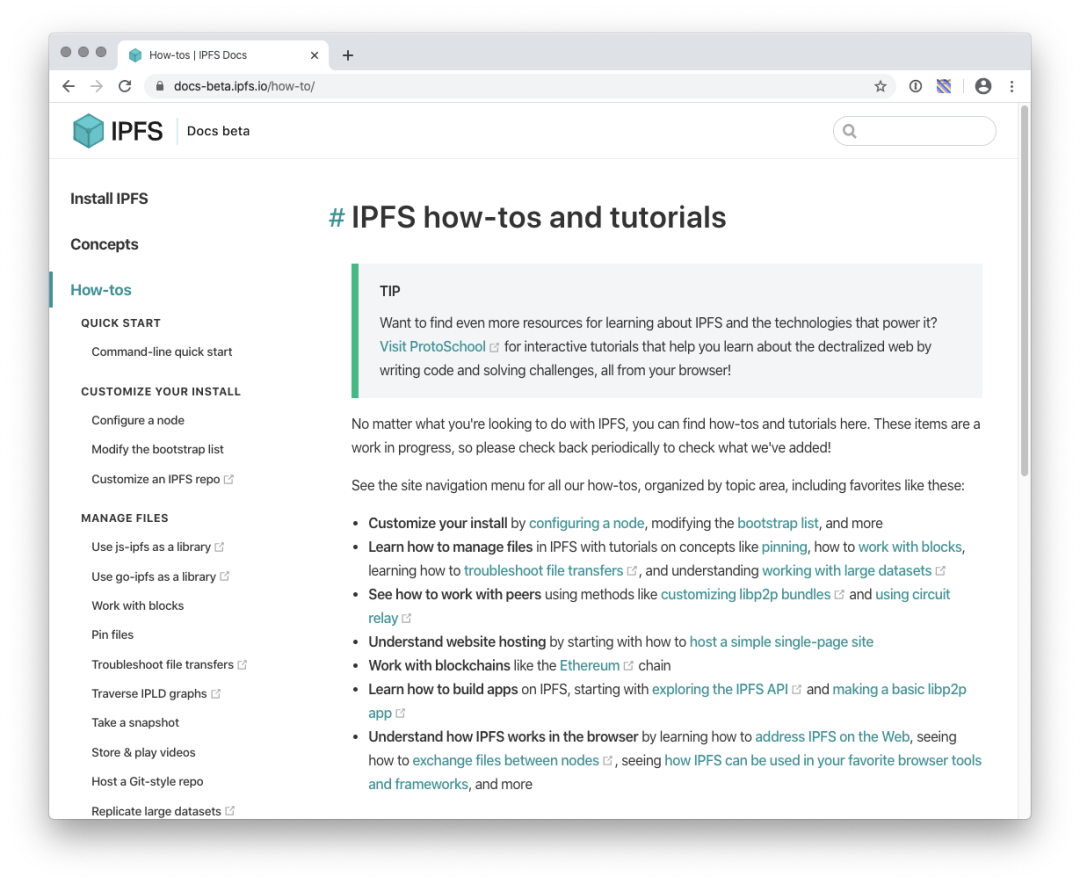This screenshot has height=884, width=1080.
Task: Open a new tab with plus button
Action: click(348, 55)
